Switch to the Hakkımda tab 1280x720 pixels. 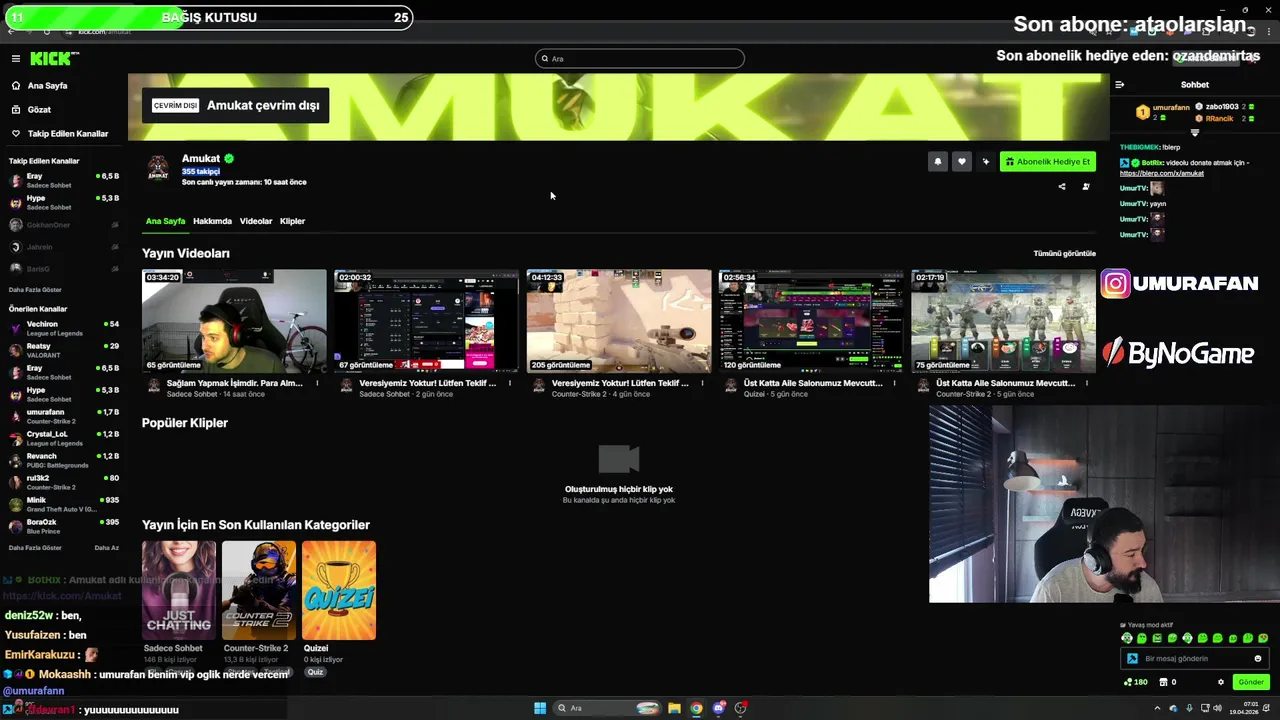coord(212,221)
